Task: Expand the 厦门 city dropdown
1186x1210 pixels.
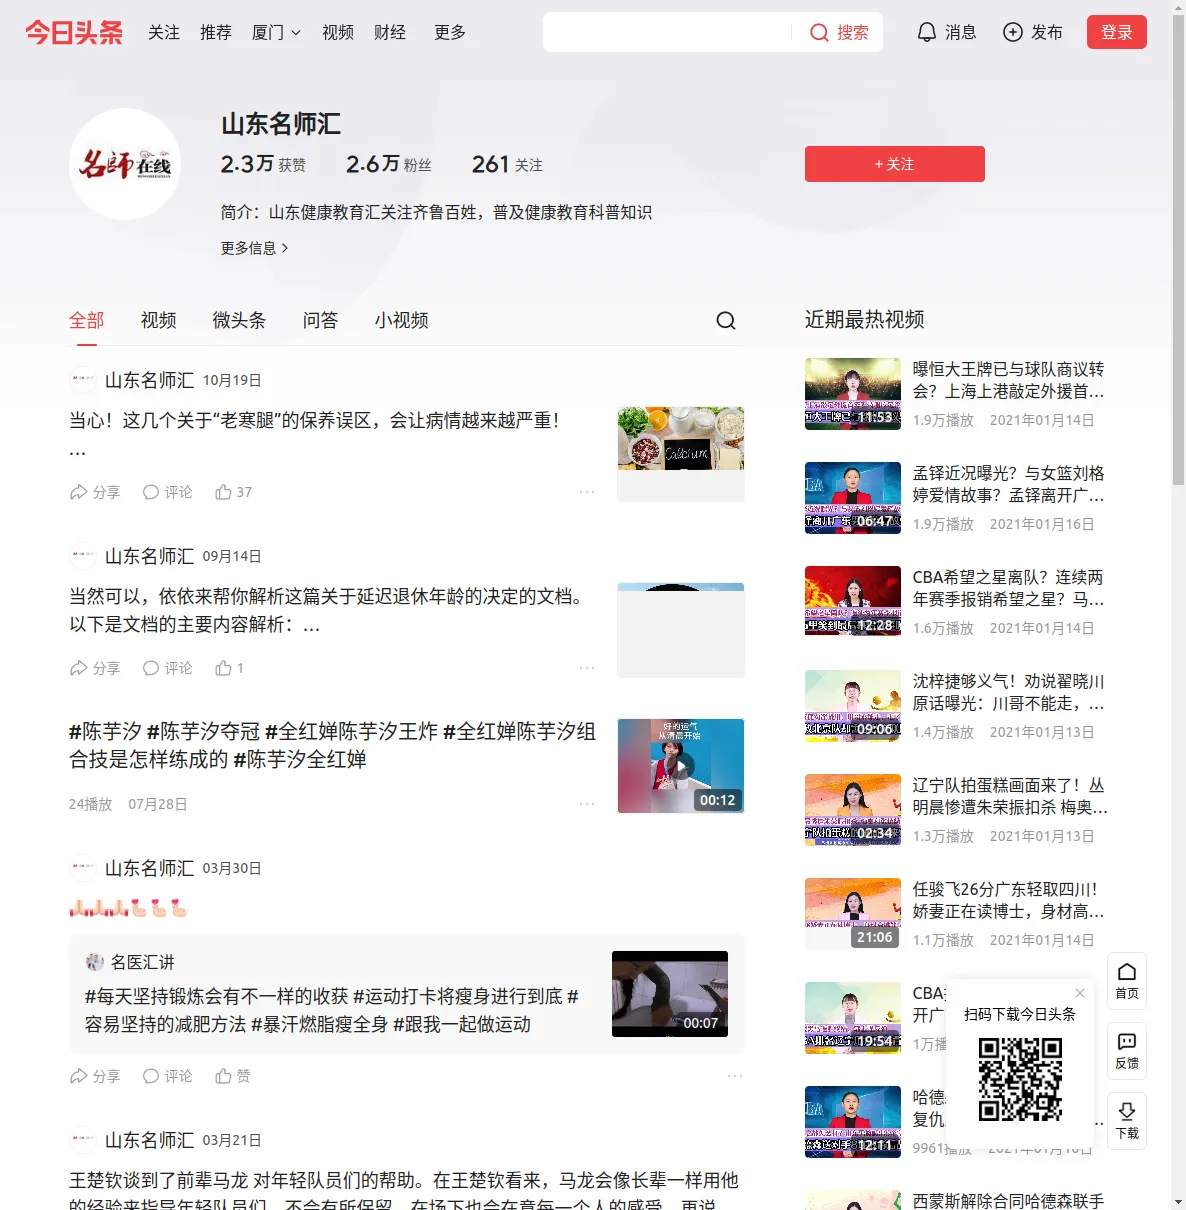Action: pos(276,32)
